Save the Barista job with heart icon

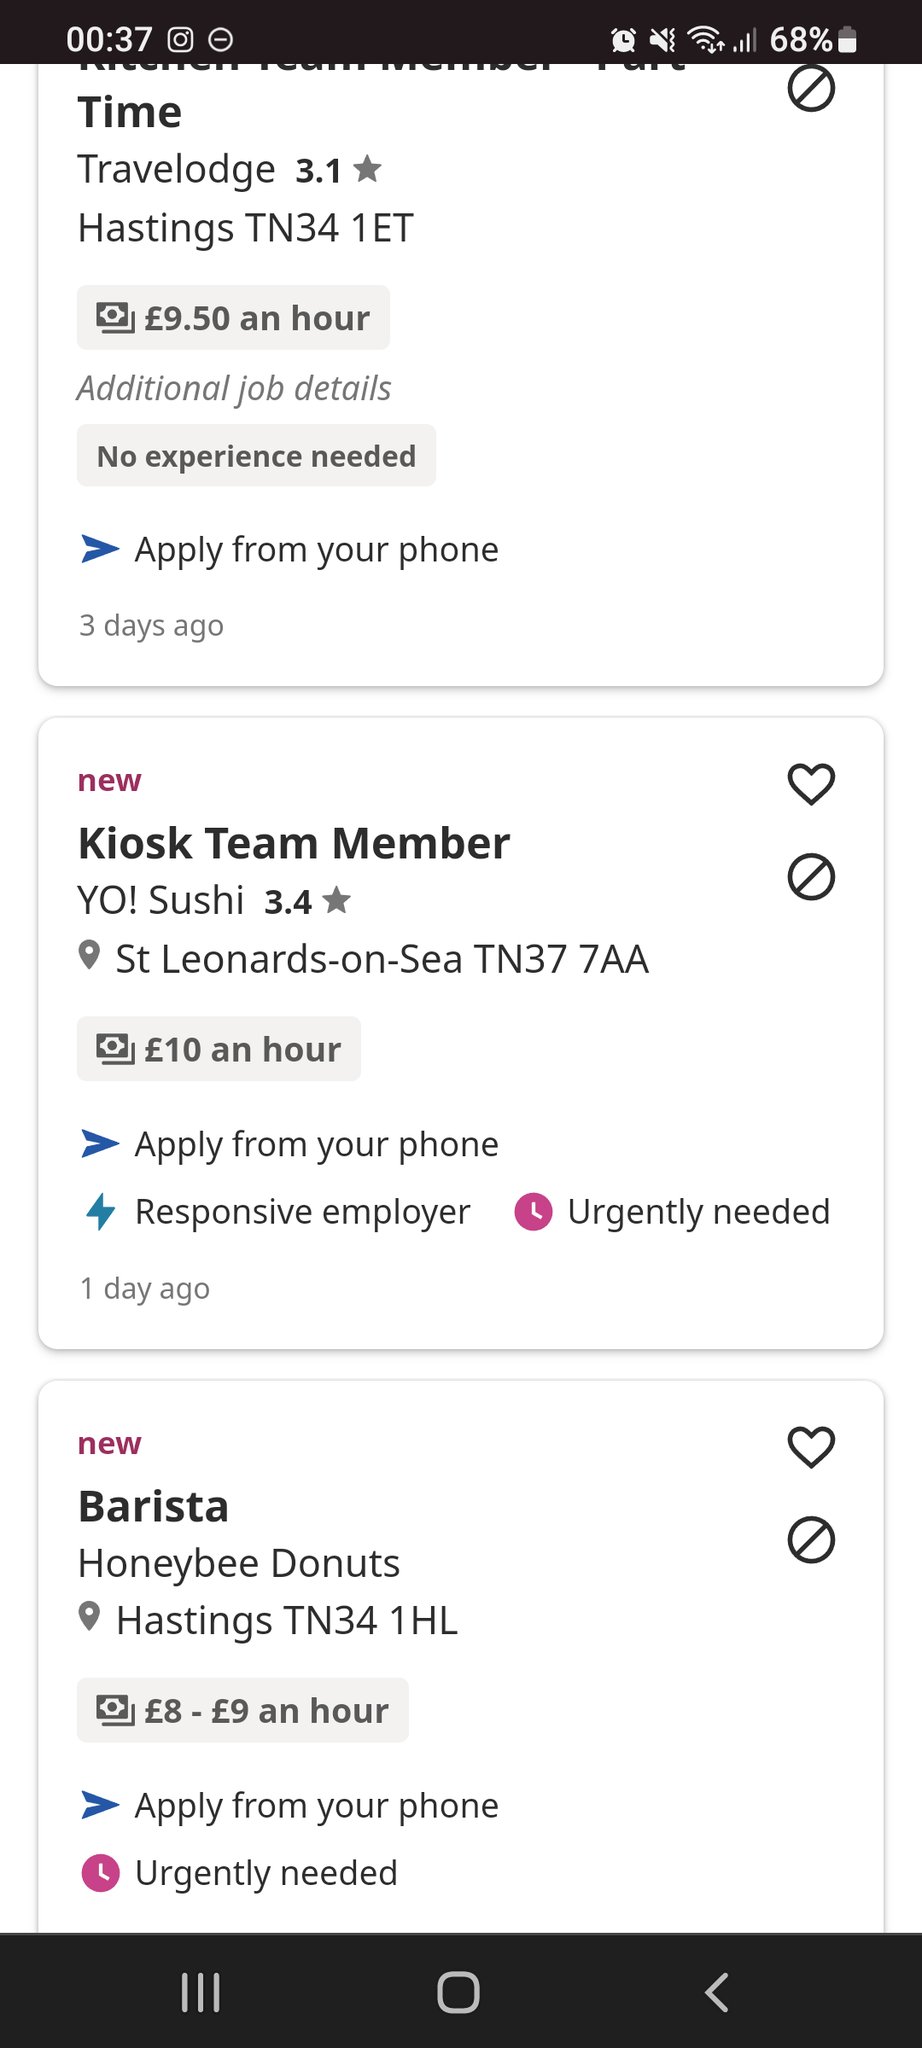(811, 1447)
